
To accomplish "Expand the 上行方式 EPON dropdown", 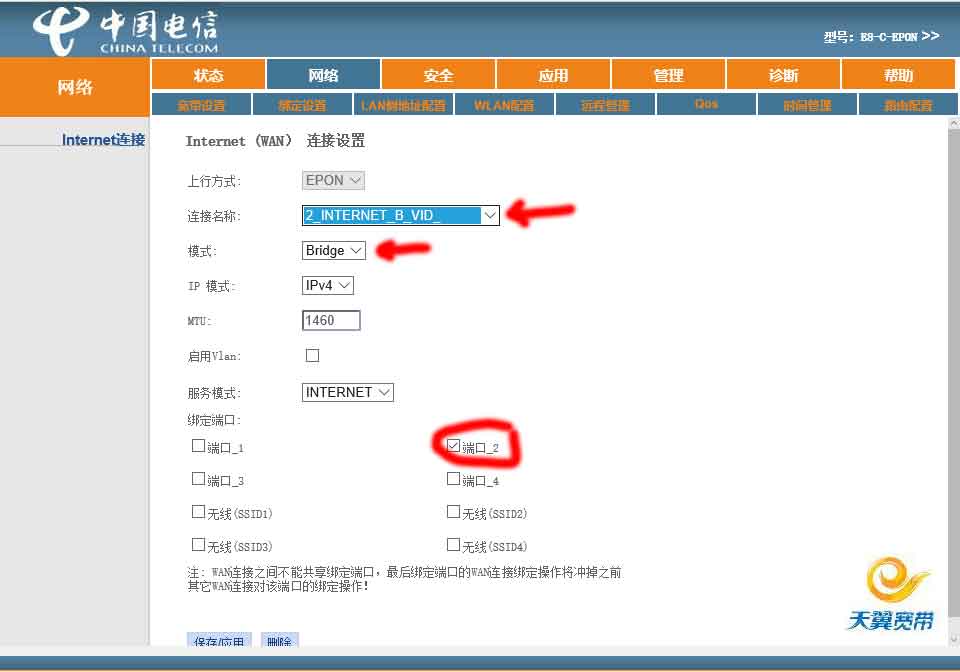I will pos(333,180).
